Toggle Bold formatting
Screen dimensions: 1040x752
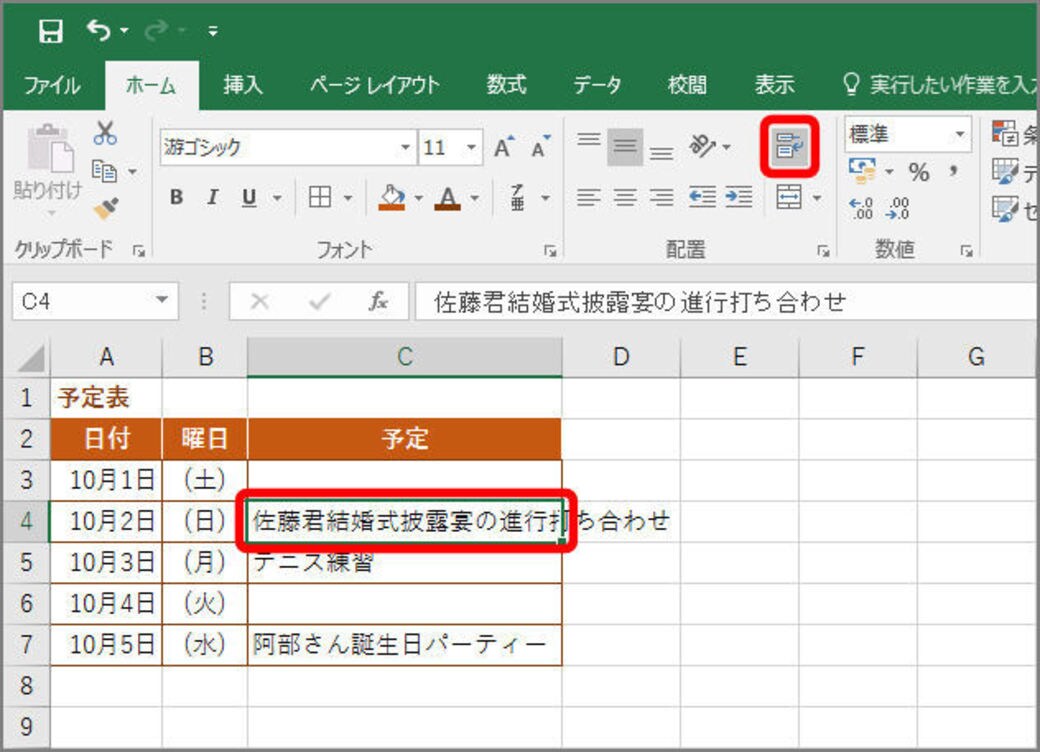(x=176, y=197)
